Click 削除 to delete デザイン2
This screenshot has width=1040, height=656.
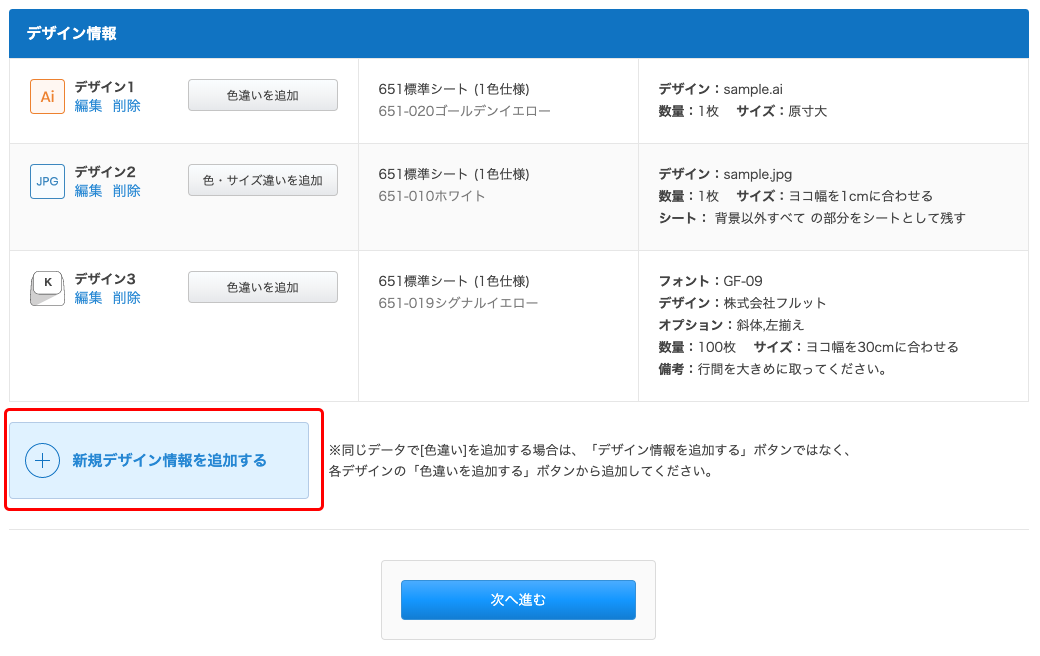125,190
